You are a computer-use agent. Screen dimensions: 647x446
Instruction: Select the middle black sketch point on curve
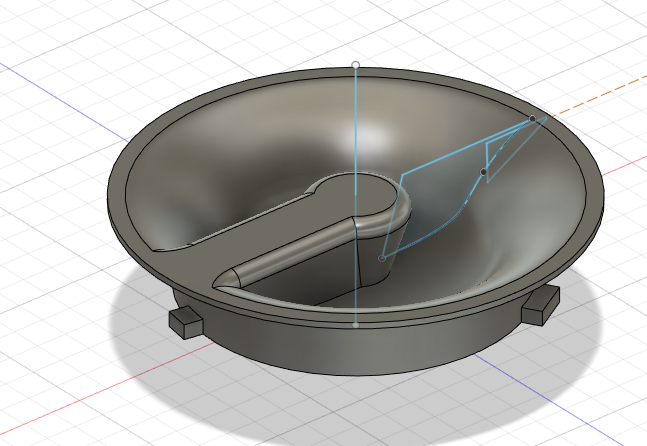484,173
